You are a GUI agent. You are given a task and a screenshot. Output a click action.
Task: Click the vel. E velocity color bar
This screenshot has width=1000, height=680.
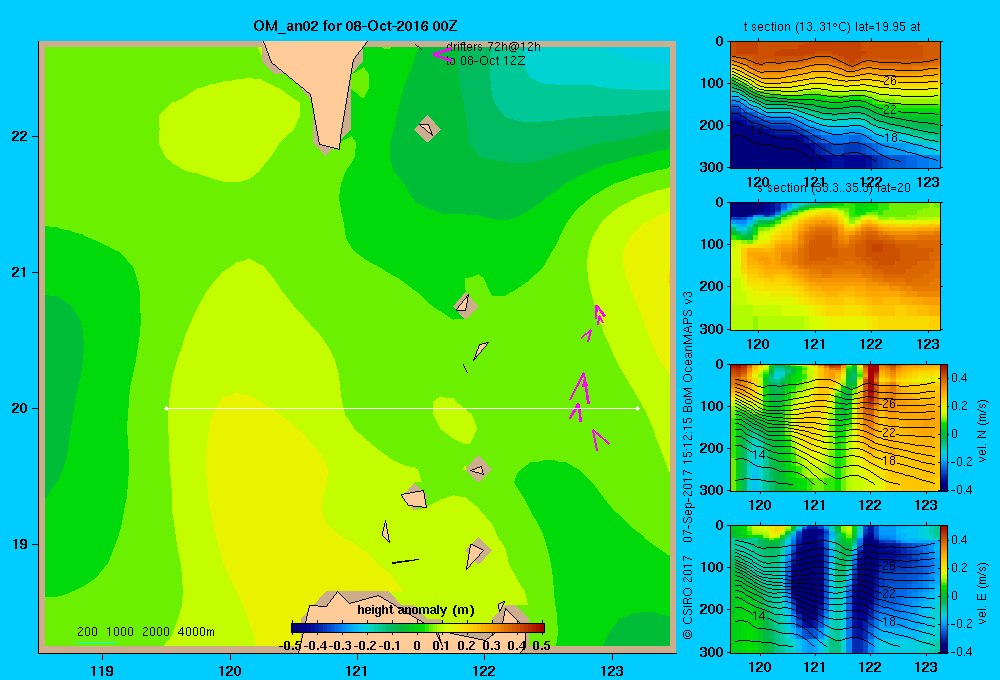pos(945,589)
